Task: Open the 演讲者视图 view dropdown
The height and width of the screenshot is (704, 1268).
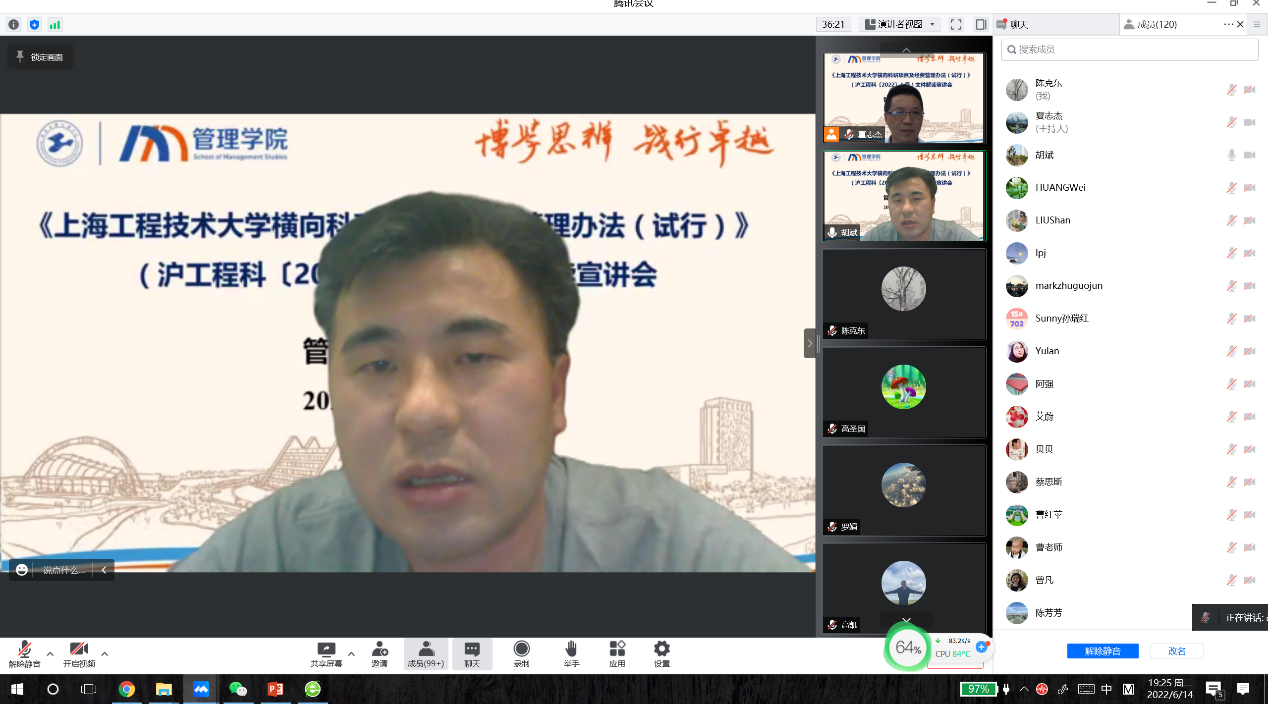Action: [900, 24]
